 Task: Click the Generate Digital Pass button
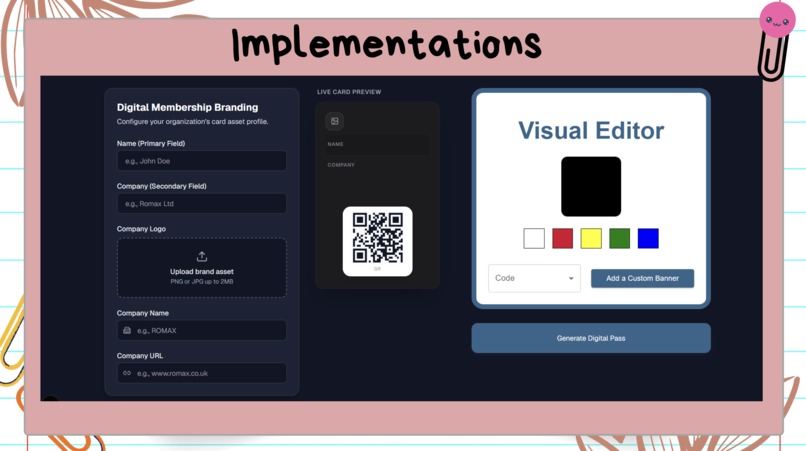point(591,338)
